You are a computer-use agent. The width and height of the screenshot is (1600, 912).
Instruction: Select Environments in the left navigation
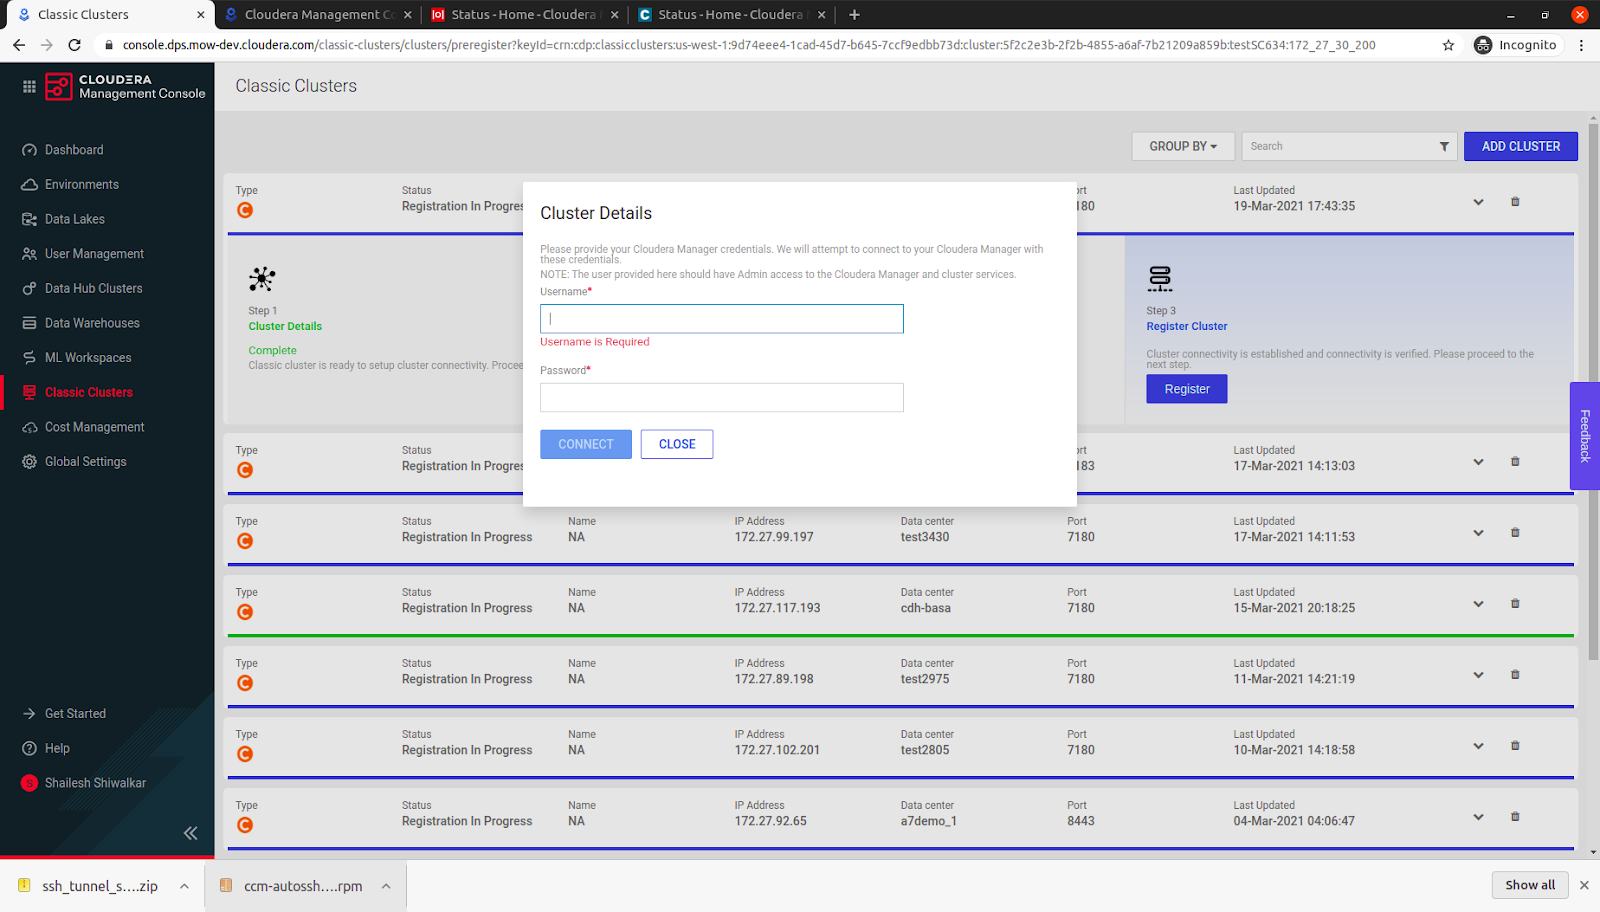[81, 184]
